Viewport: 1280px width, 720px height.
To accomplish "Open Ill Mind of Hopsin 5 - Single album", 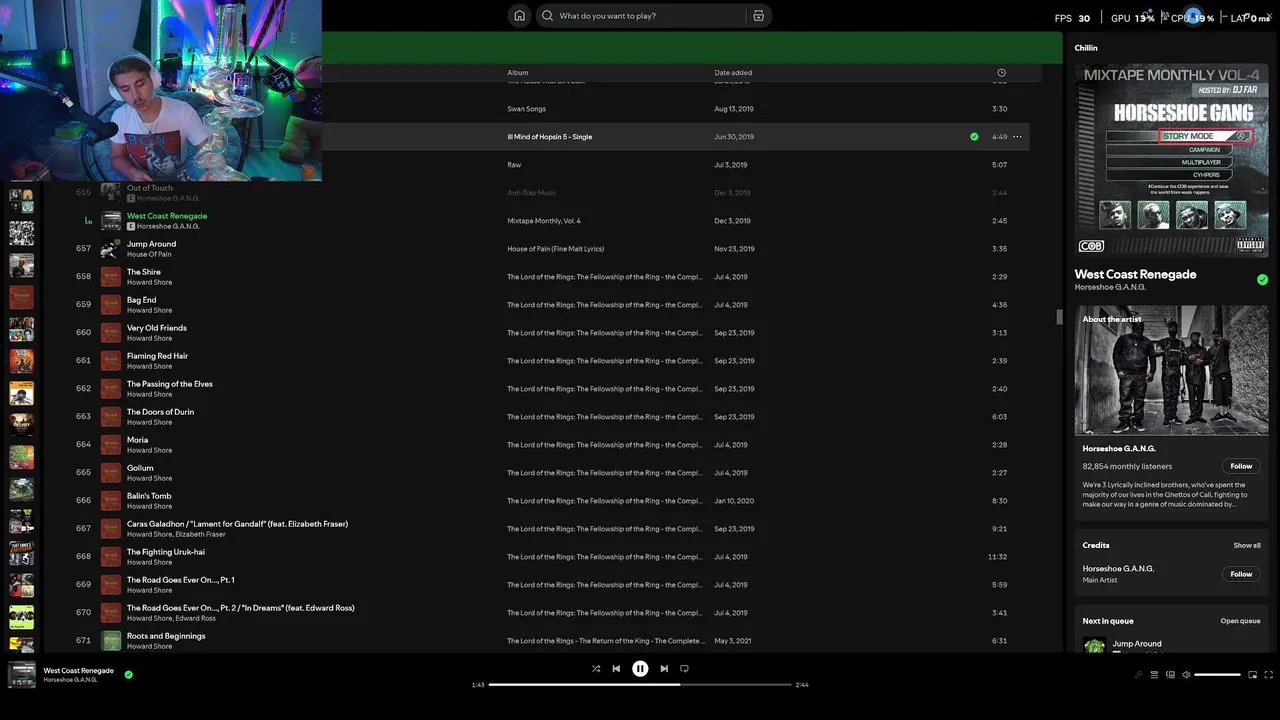I will click(x=549, y=137).
